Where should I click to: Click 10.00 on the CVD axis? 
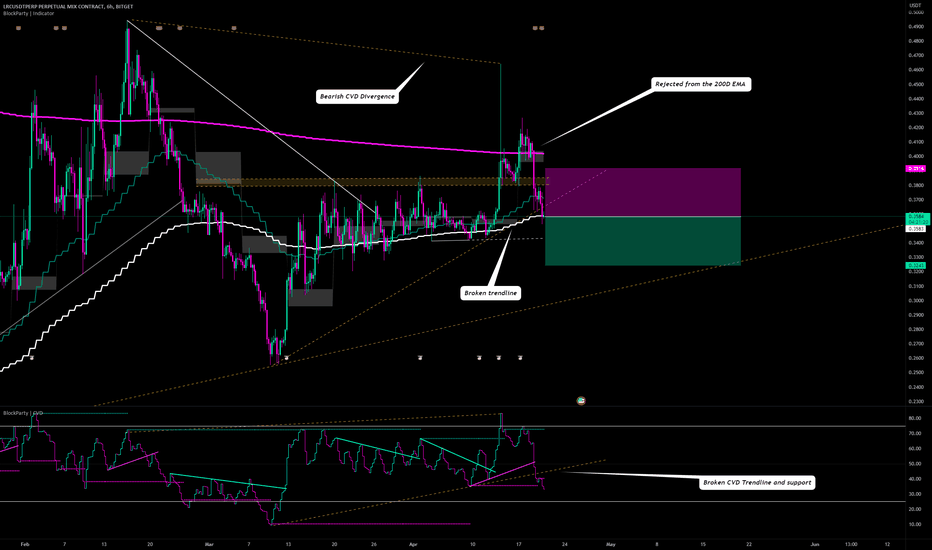click(915, 524)
